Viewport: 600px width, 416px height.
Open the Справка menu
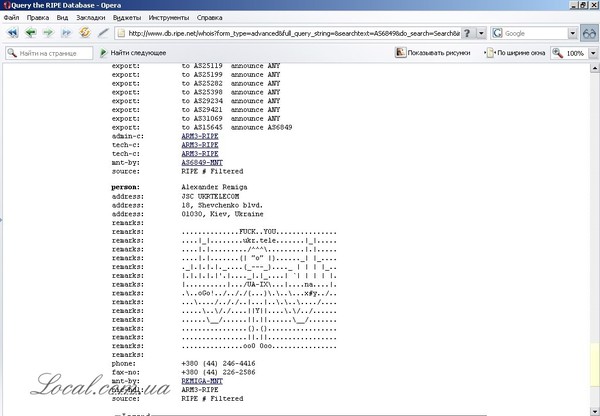click(x=209, y=18)
